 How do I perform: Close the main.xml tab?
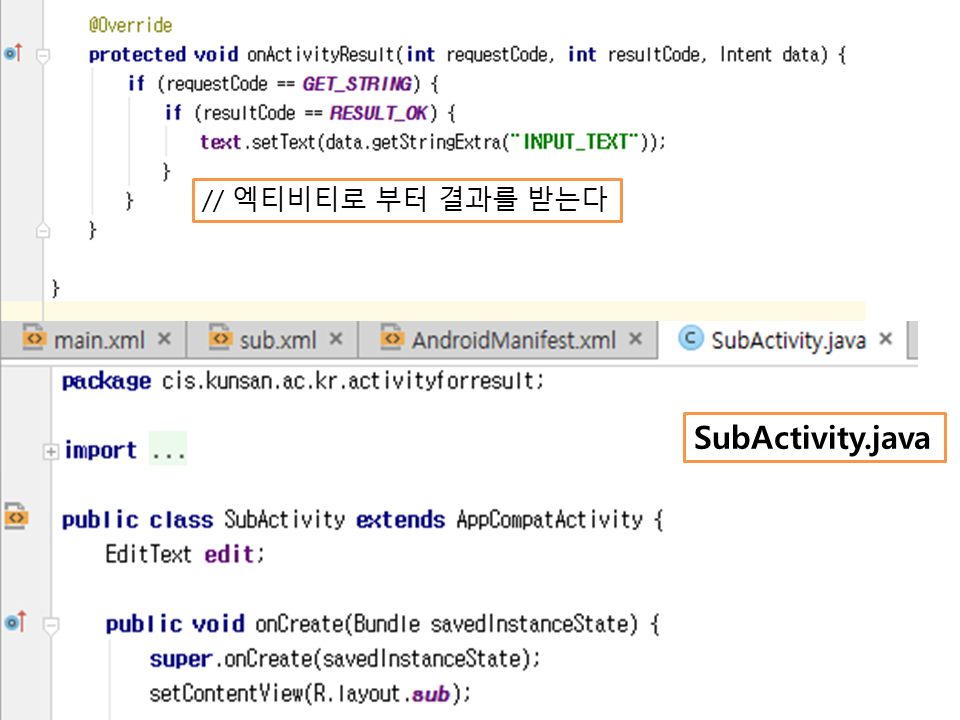pos(165,339)
